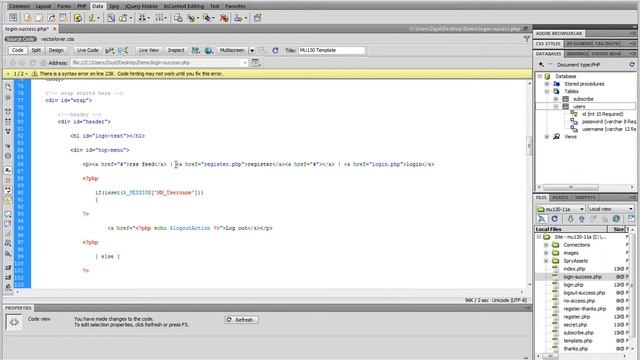Close the login-success.php document tab
The height and width of the screenshot is (360, 640).
(54, 29)
